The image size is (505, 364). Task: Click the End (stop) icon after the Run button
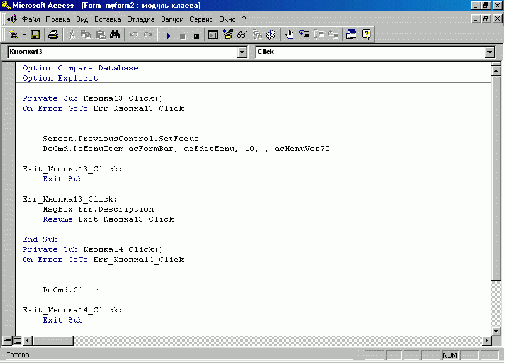183,35
